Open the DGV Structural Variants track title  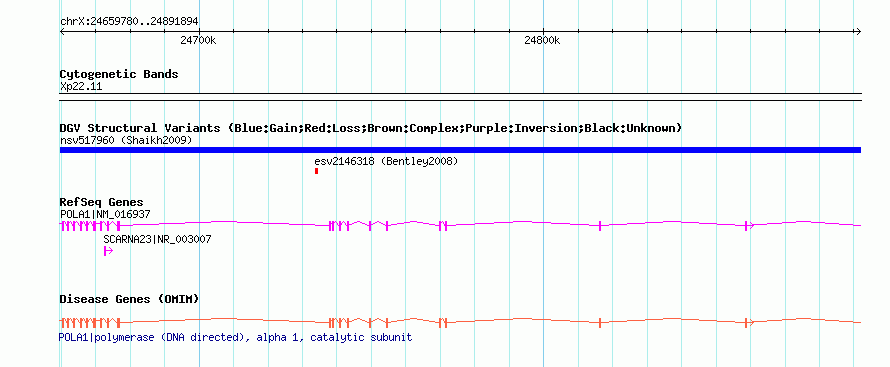[x=371, y=128]
